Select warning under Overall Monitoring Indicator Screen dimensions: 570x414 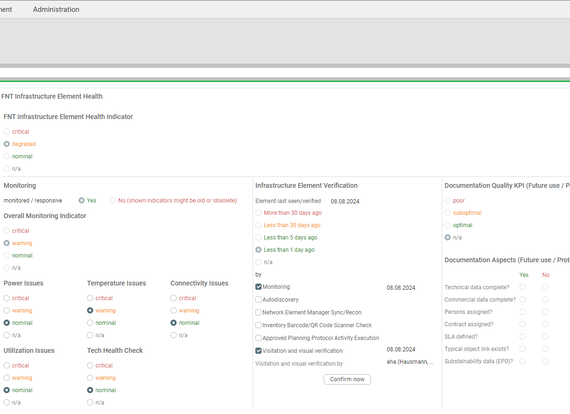pos(7,243)
